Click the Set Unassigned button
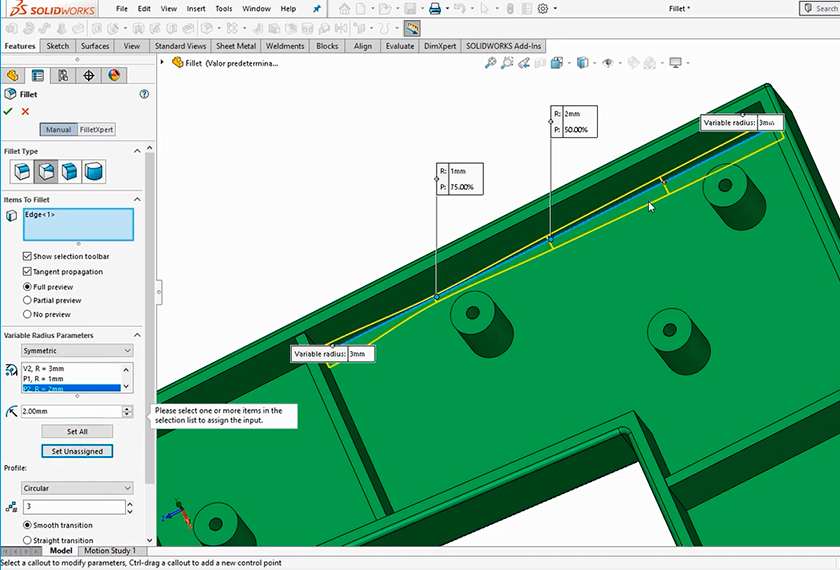The height and width of the screenshot is (570, 840). (x=77, y=451)
